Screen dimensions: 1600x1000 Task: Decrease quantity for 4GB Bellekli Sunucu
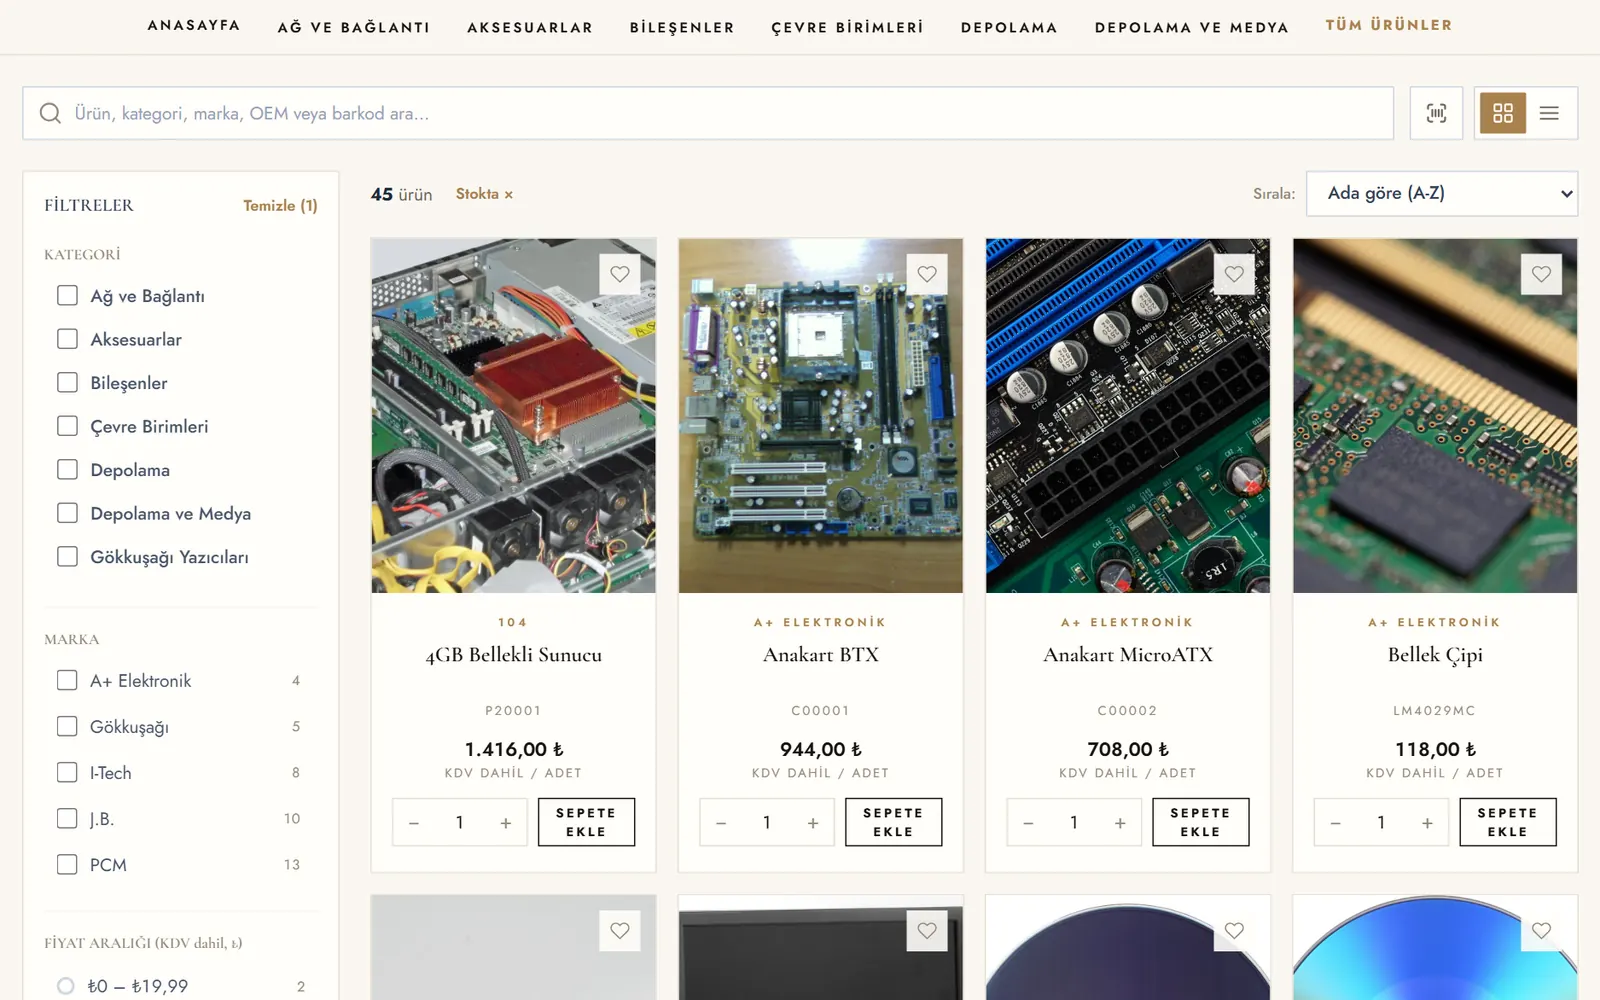pos(414,823)
